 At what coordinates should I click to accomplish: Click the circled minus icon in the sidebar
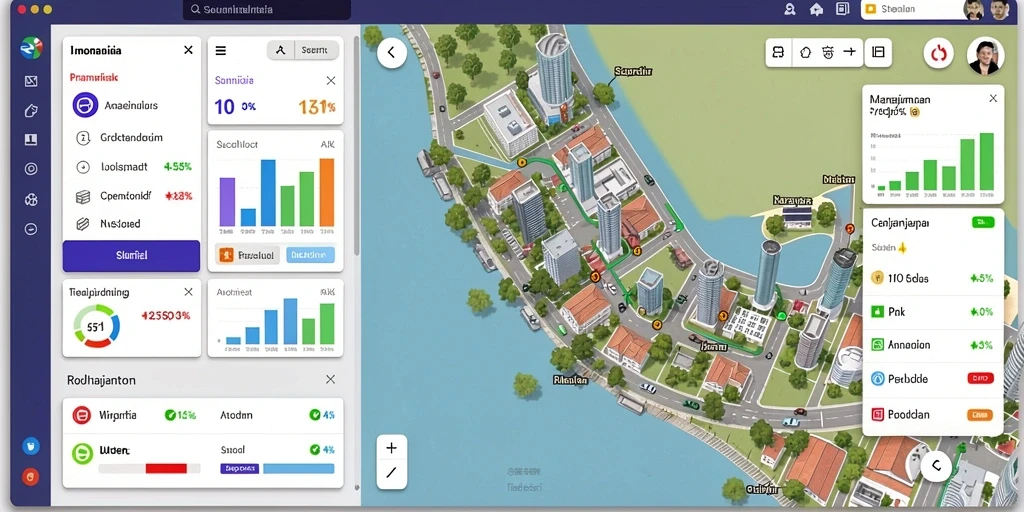pos(31,229)
